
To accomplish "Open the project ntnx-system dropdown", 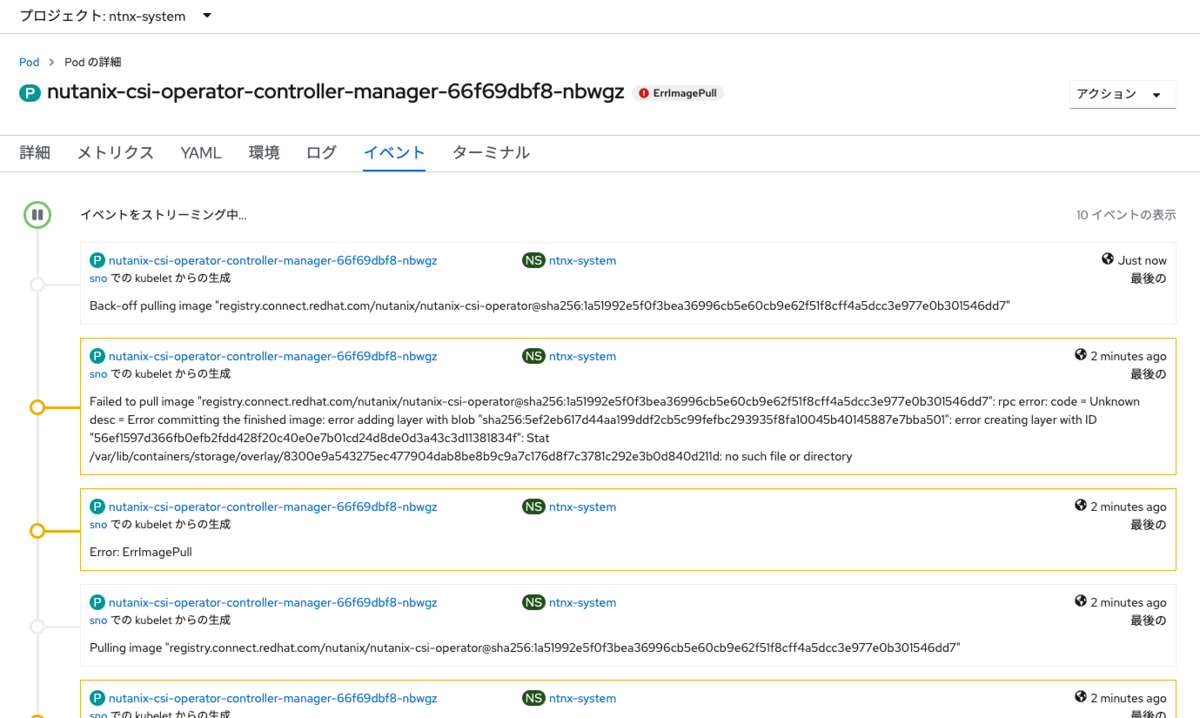I will pyautogui.click(x=116, y=16).
